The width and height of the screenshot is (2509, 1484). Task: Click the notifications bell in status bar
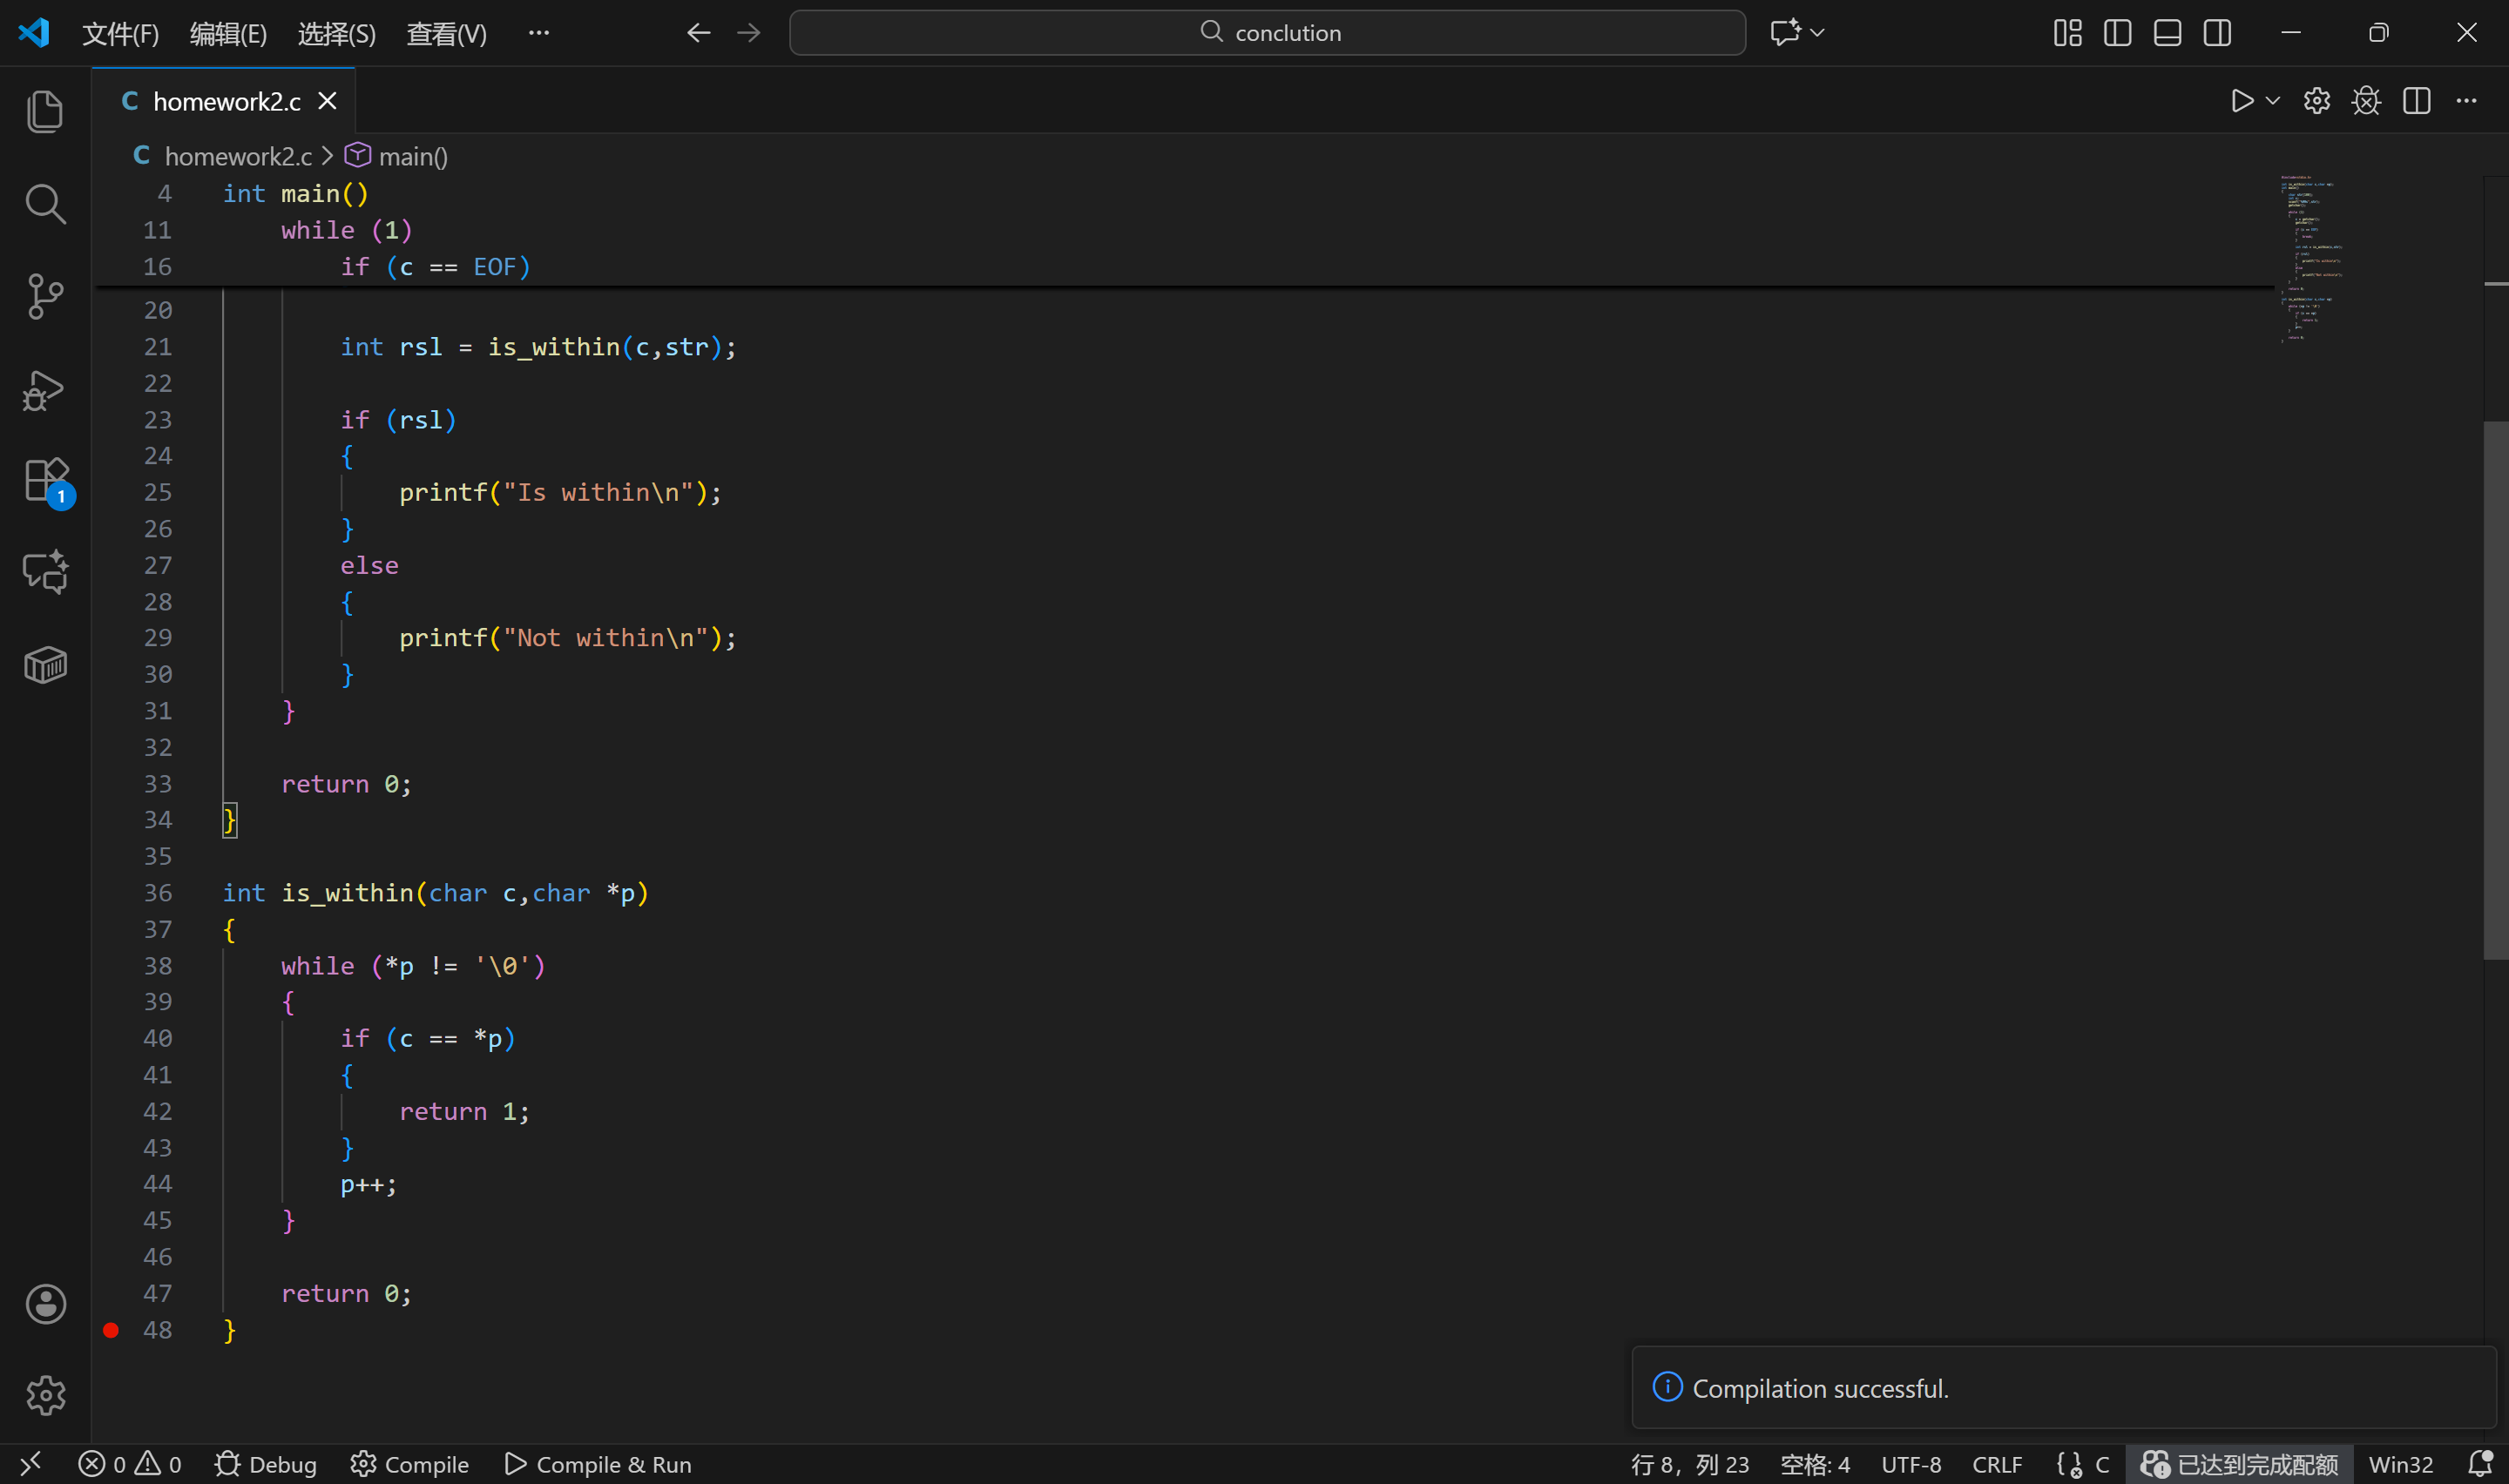click(2480, 1464)
